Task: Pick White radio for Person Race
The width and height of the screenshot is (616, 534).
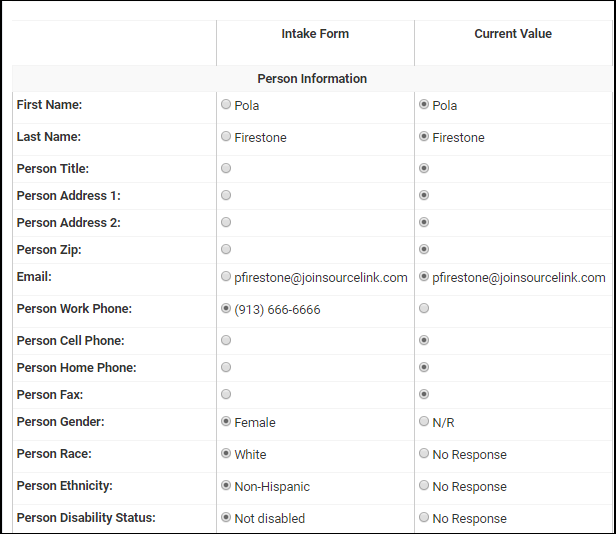Action: coord(226,453)
